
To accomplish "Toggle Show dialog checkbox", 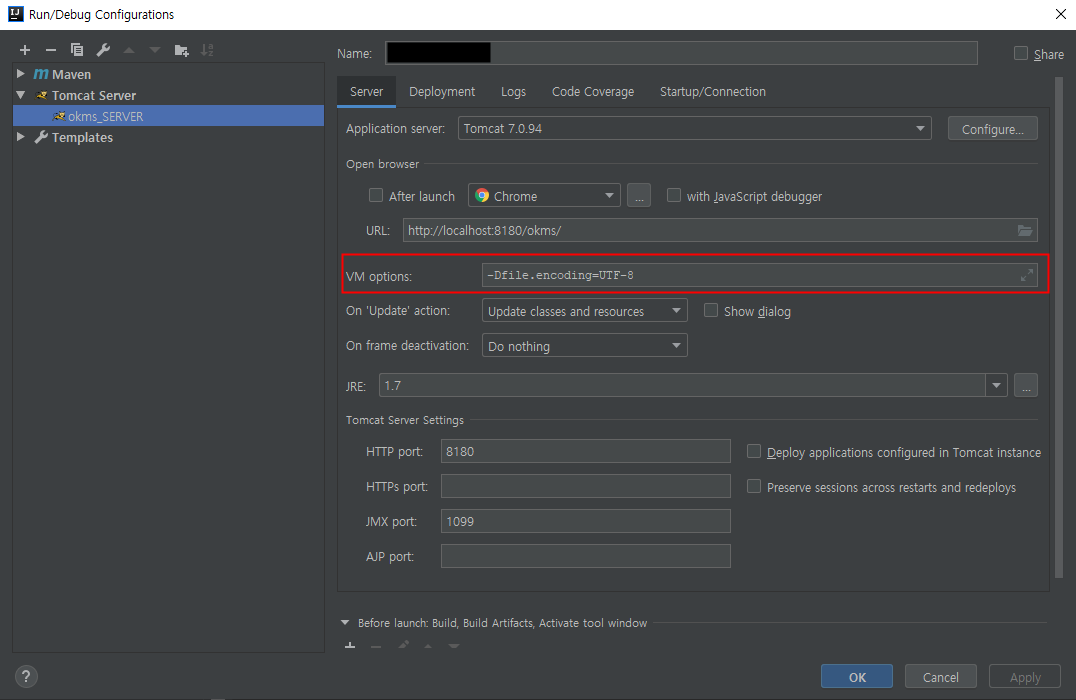I will tap(711, 311).
